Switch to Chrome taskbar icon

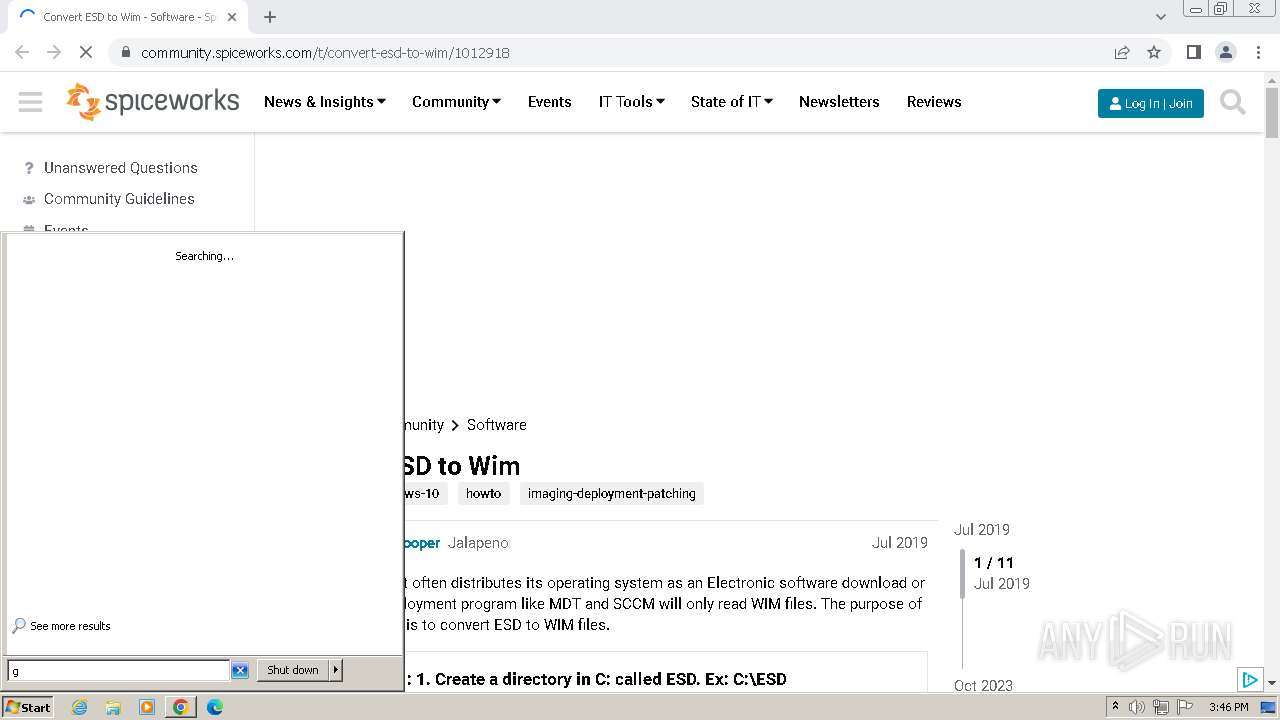(x=181, y=707)
